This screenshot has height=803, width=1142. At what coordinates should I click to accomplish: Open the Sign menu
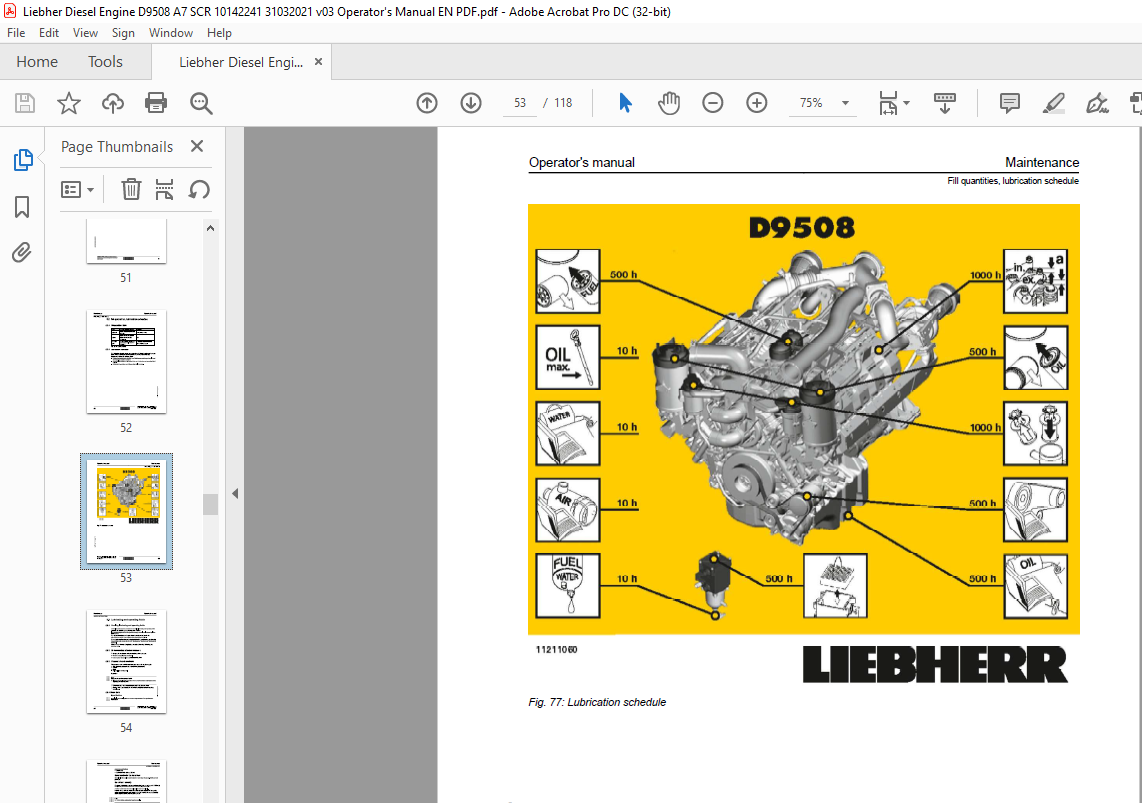click(x=123, y=33)
